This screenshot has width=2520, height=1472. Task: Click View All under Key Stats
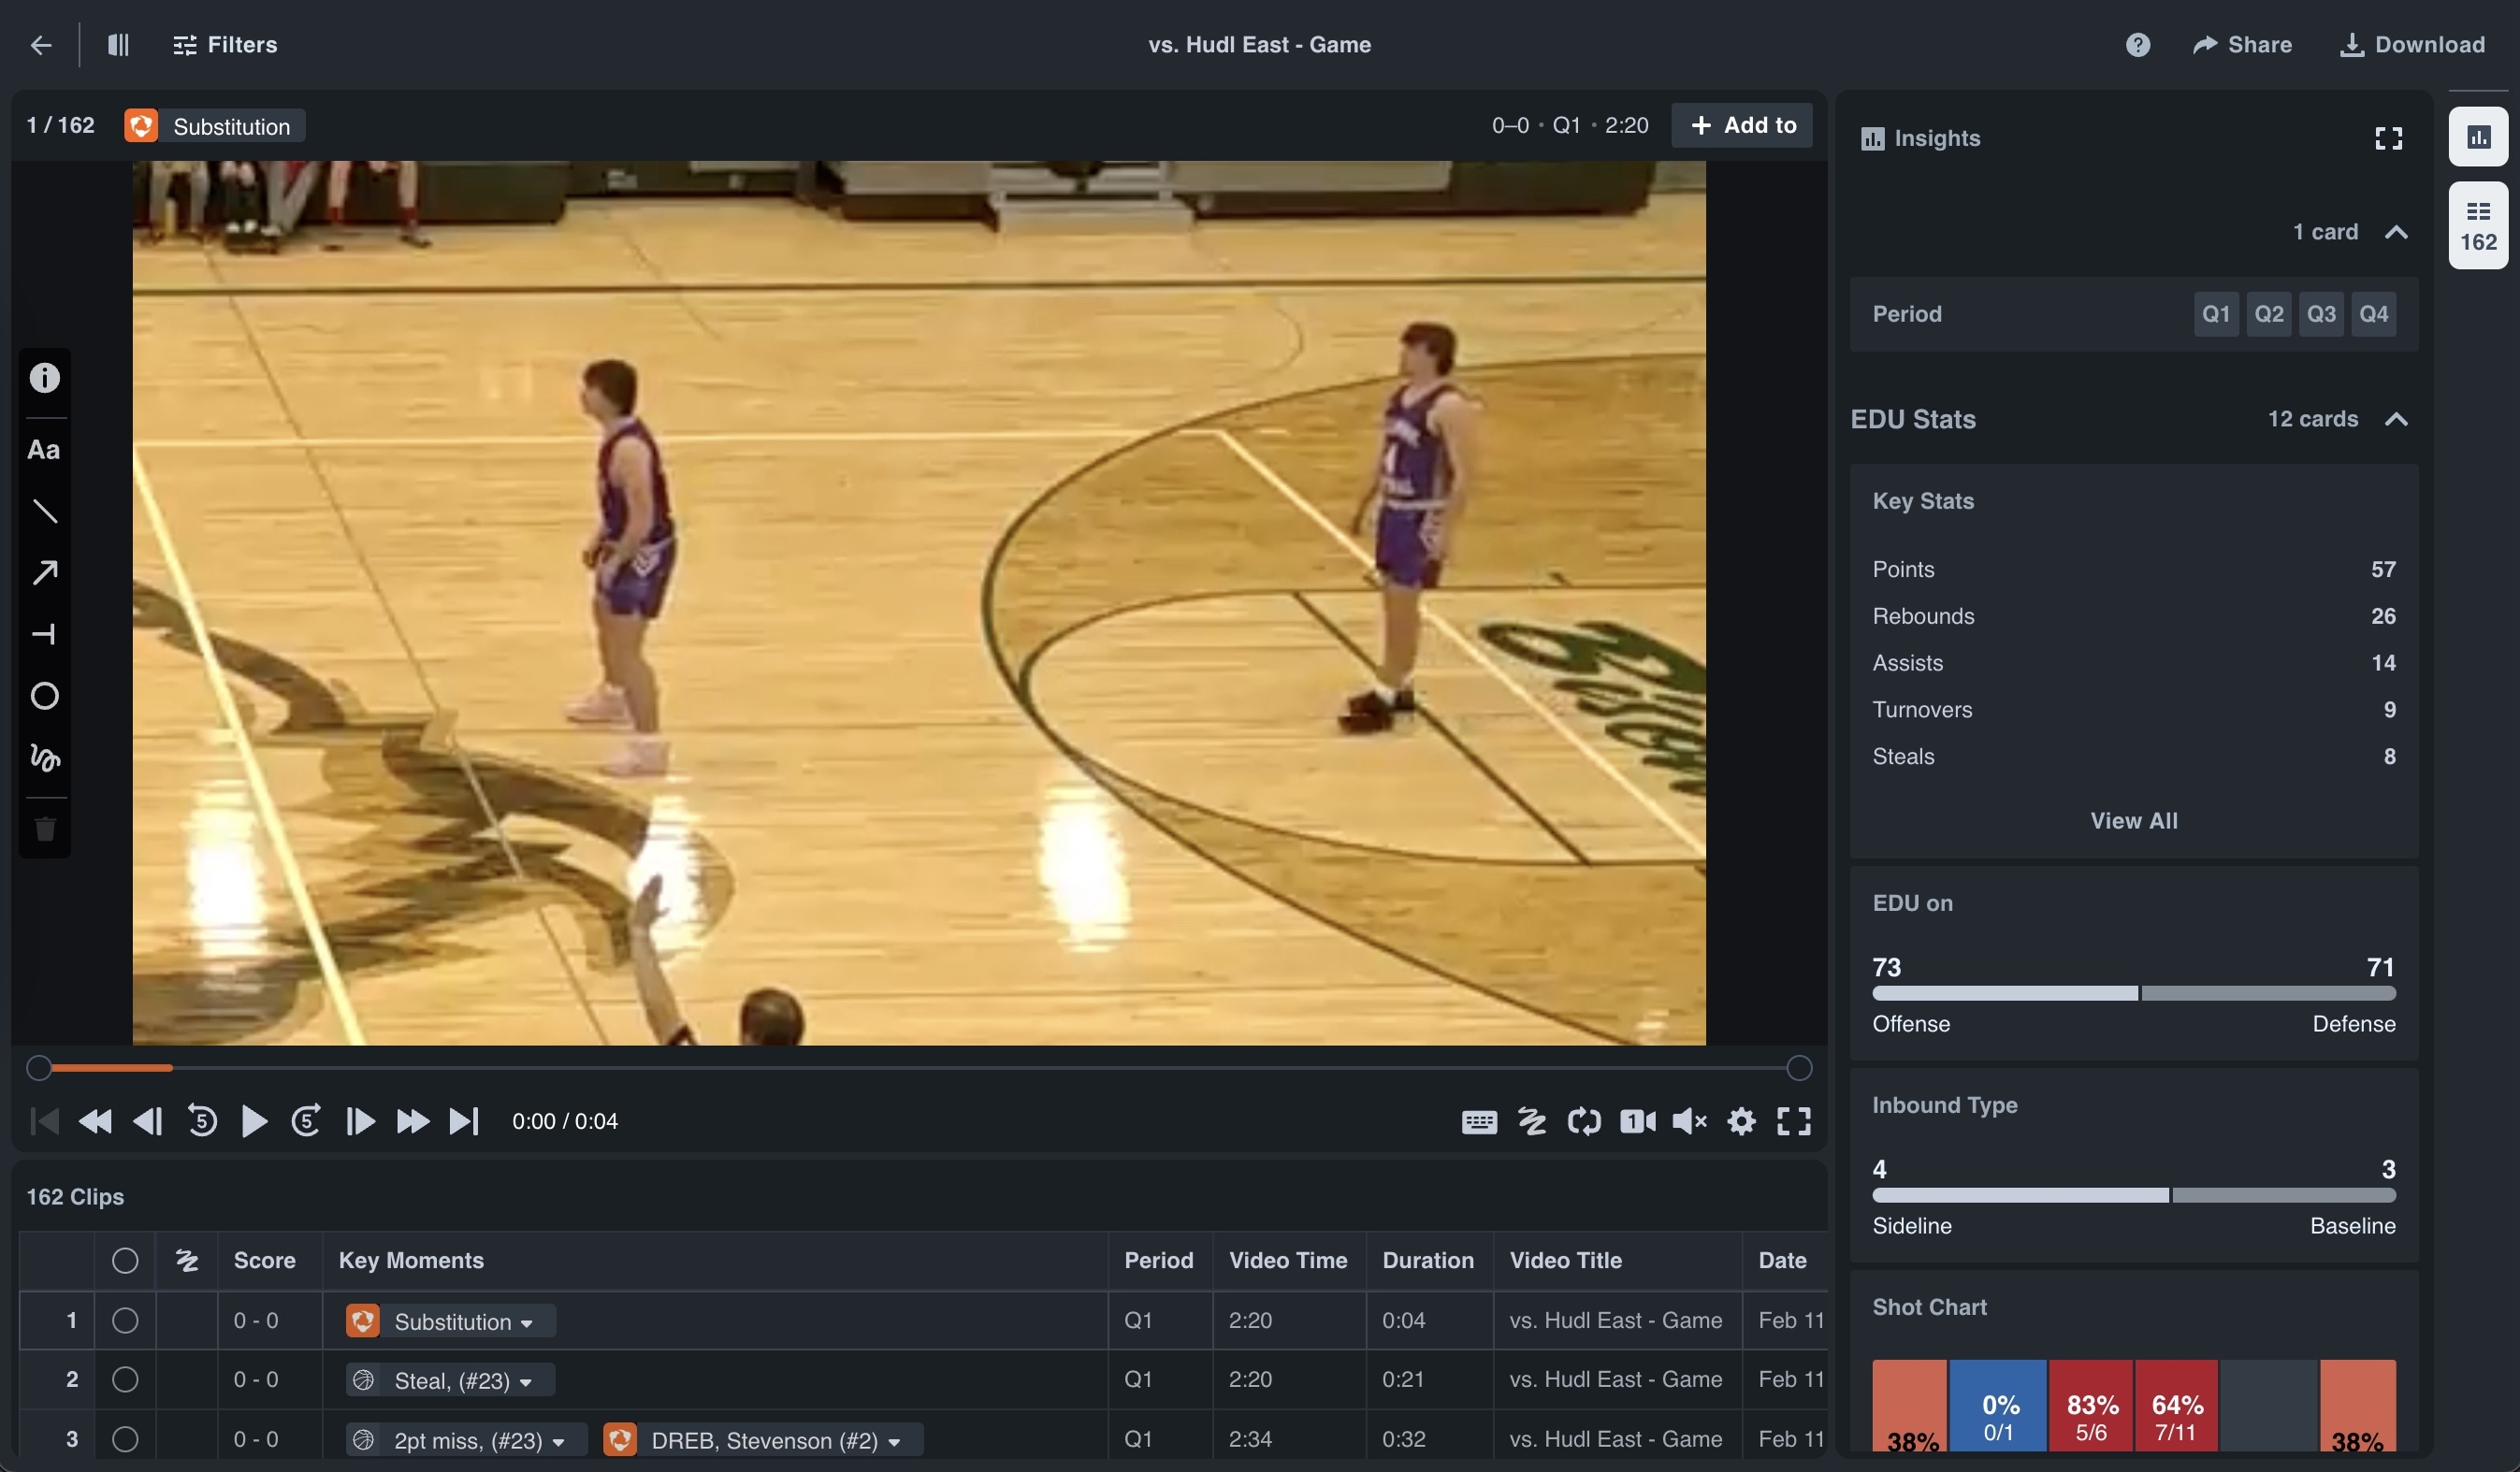point(2133,820)
